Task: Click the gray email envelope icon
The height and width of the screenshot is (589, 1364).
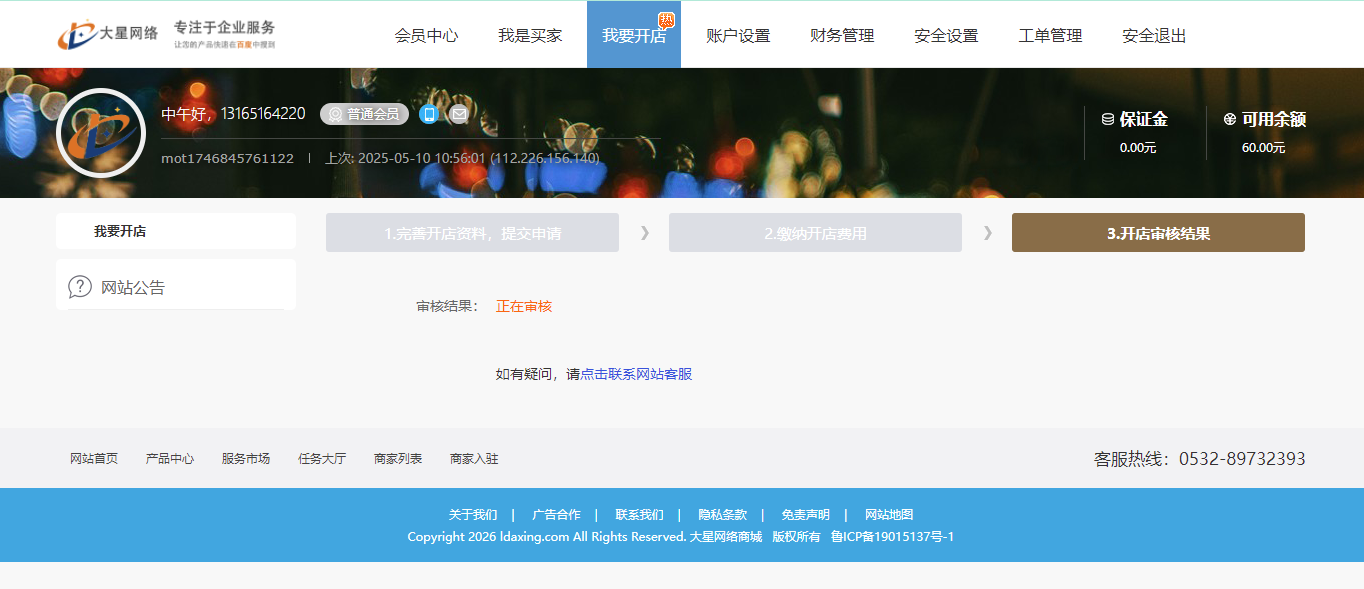Action: click(458, 114)
